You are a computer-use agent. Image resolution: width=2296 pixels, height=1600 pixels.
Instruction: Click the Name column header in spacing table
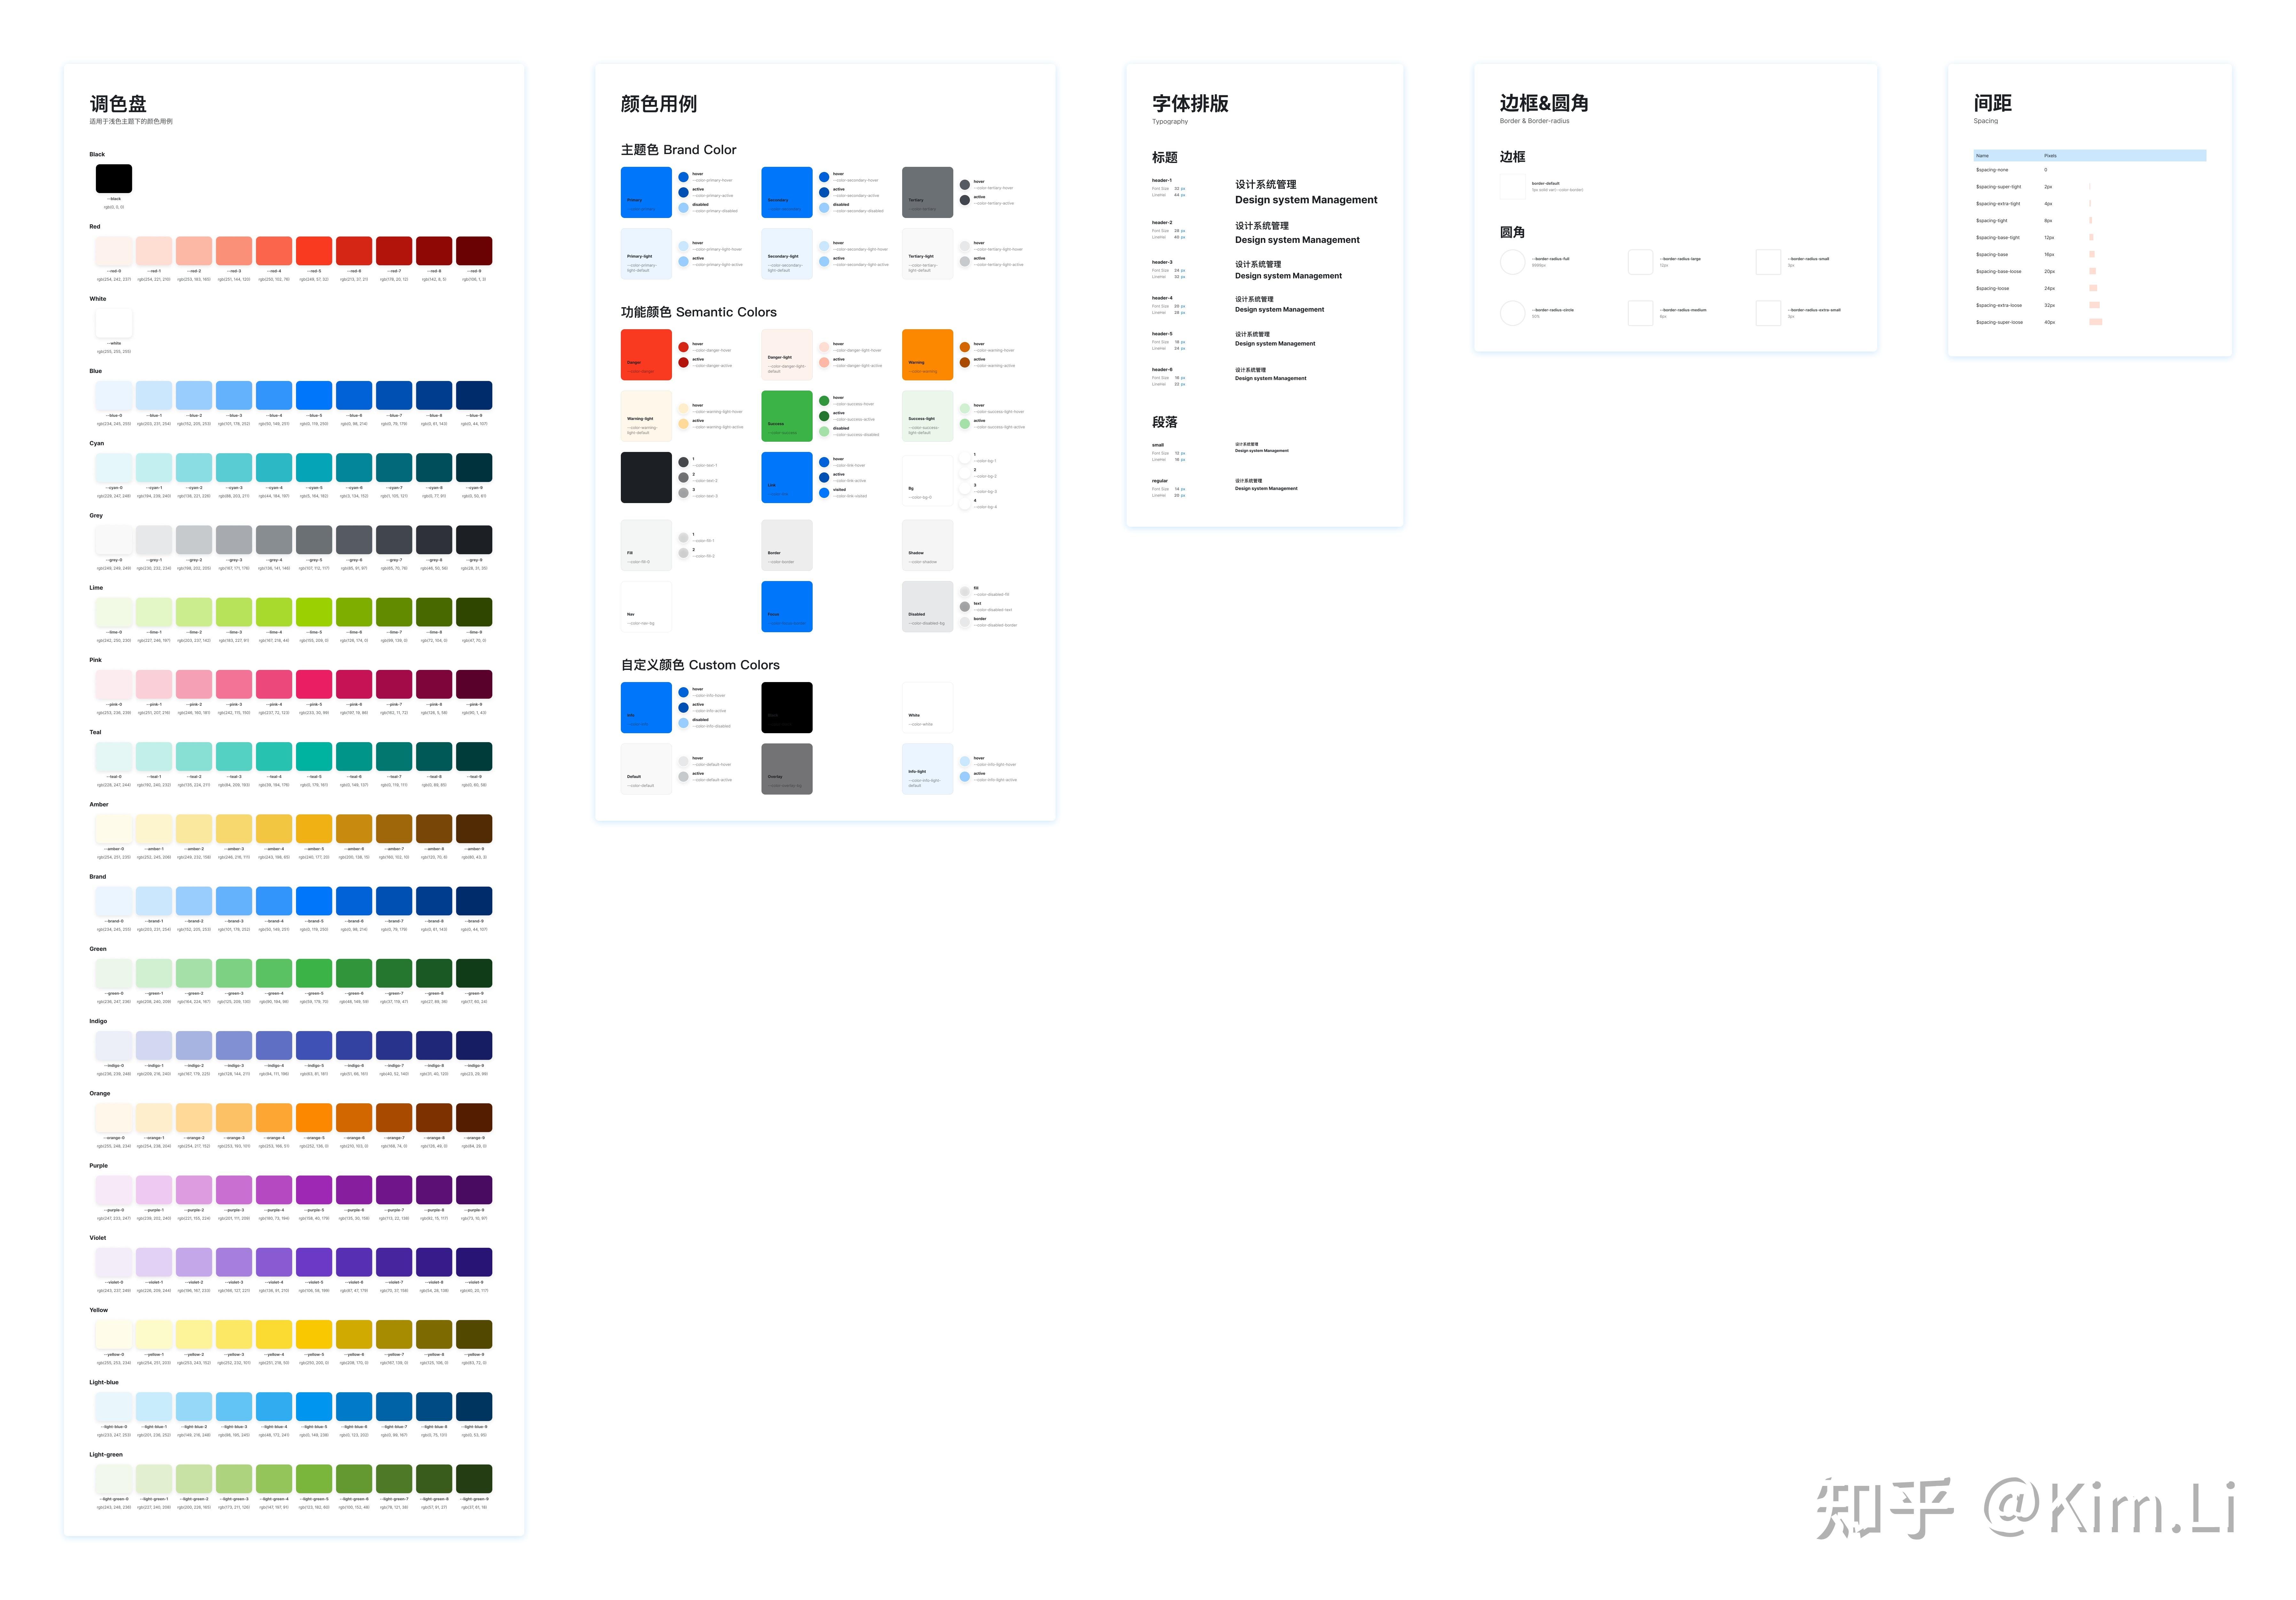click(1982, 156)
